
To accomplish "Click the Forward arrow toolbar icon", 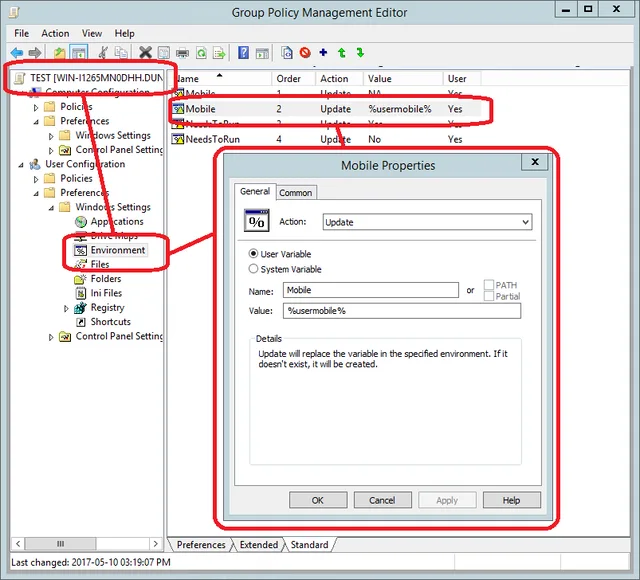I will point(35,53).
